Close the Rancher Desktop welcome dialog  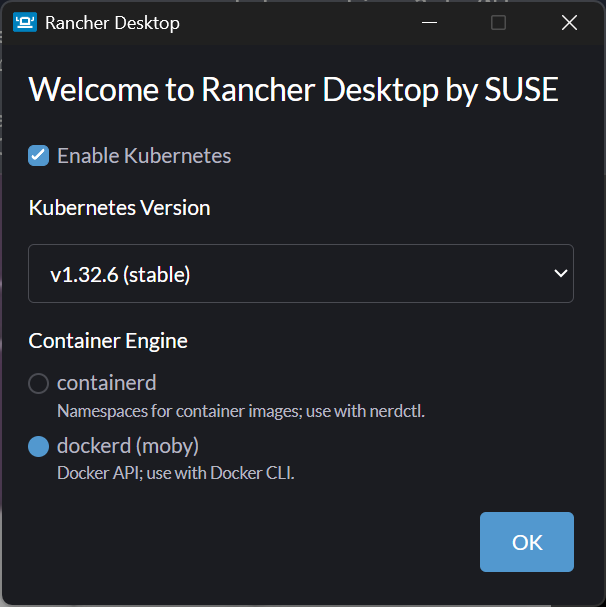click(569, 22)
